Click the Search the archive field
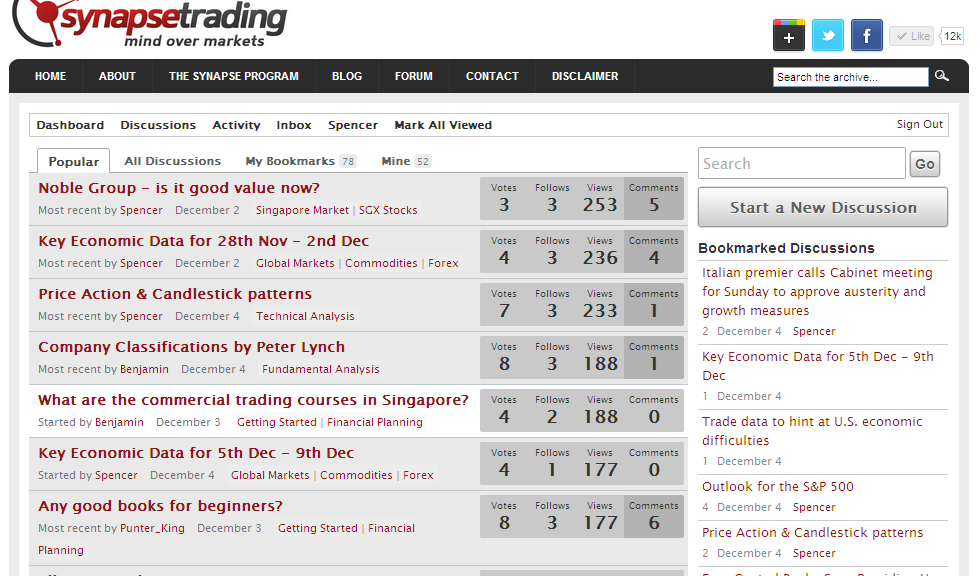This screenshot has height=576, width=980. tap(850, 77)
